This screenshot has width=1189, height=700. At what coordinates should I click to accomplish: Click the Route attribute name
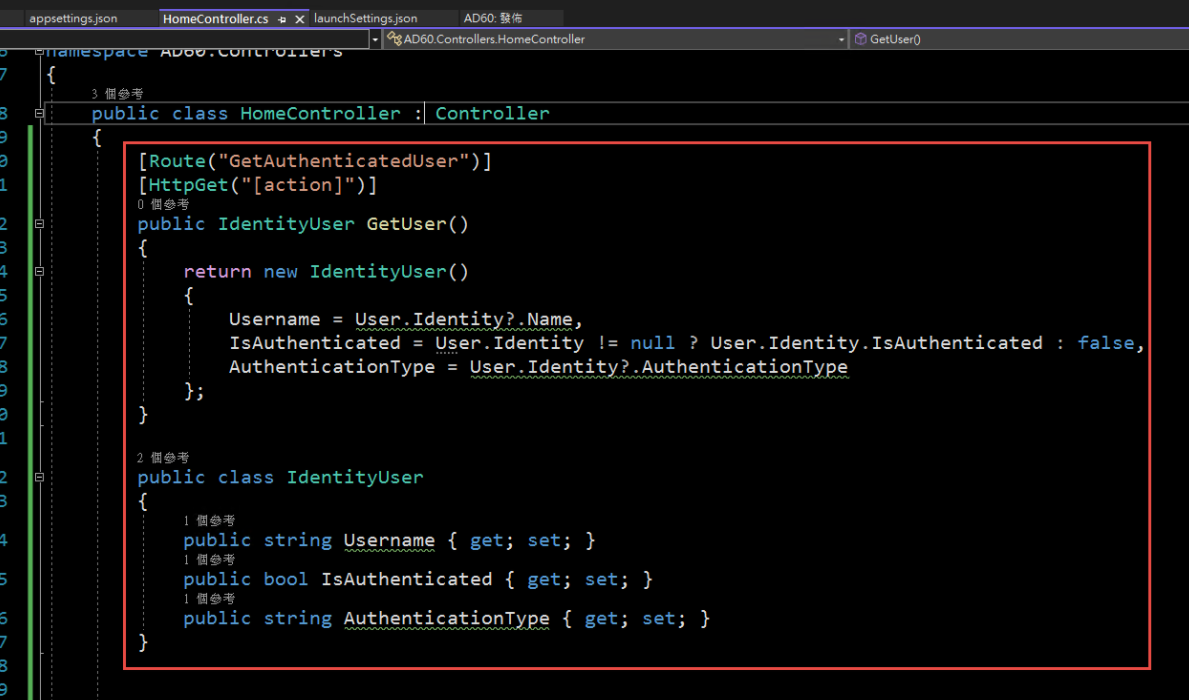click(177, 162)
